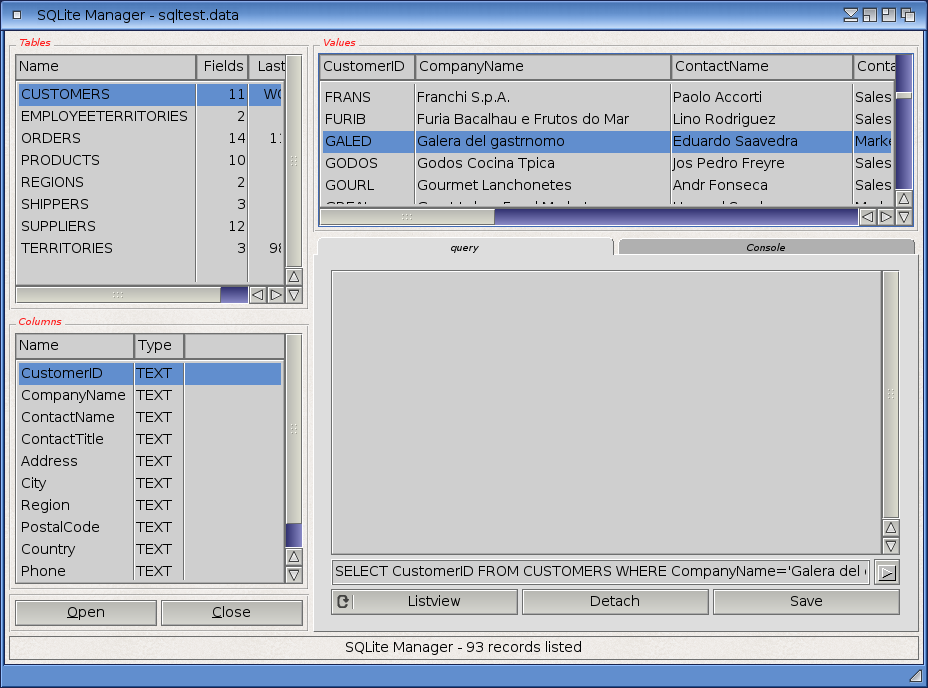Click the Save button
This screenshot has width=928, height=688.
806,602
